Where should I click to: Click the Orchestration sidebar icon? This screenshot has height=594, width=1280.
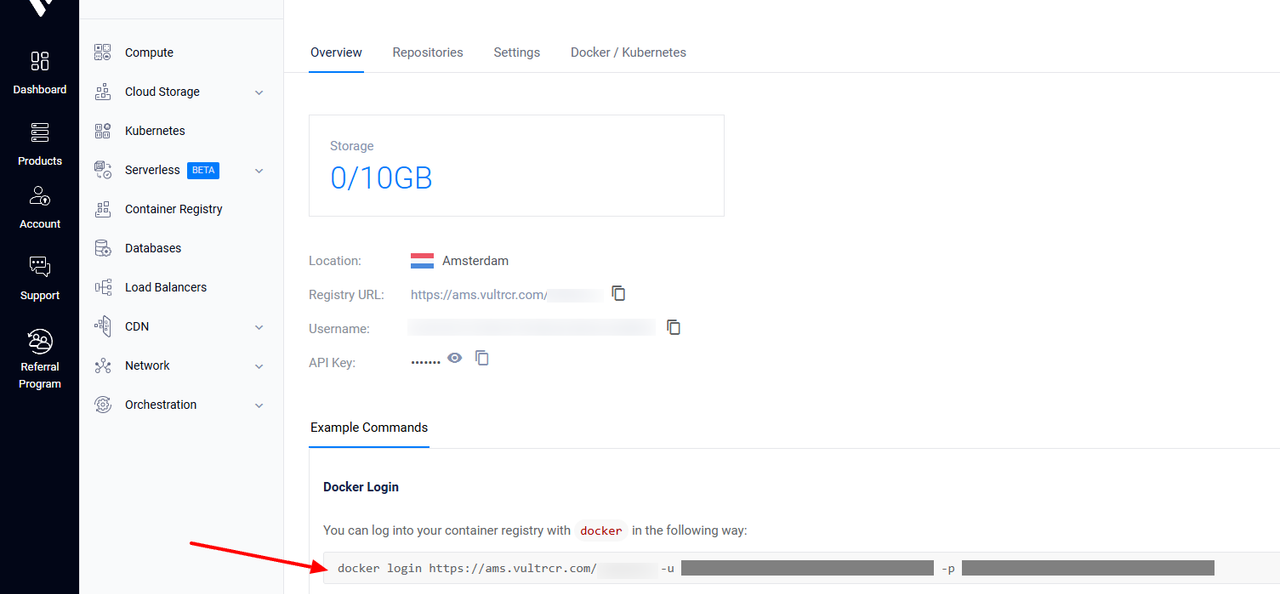point(103,405)
